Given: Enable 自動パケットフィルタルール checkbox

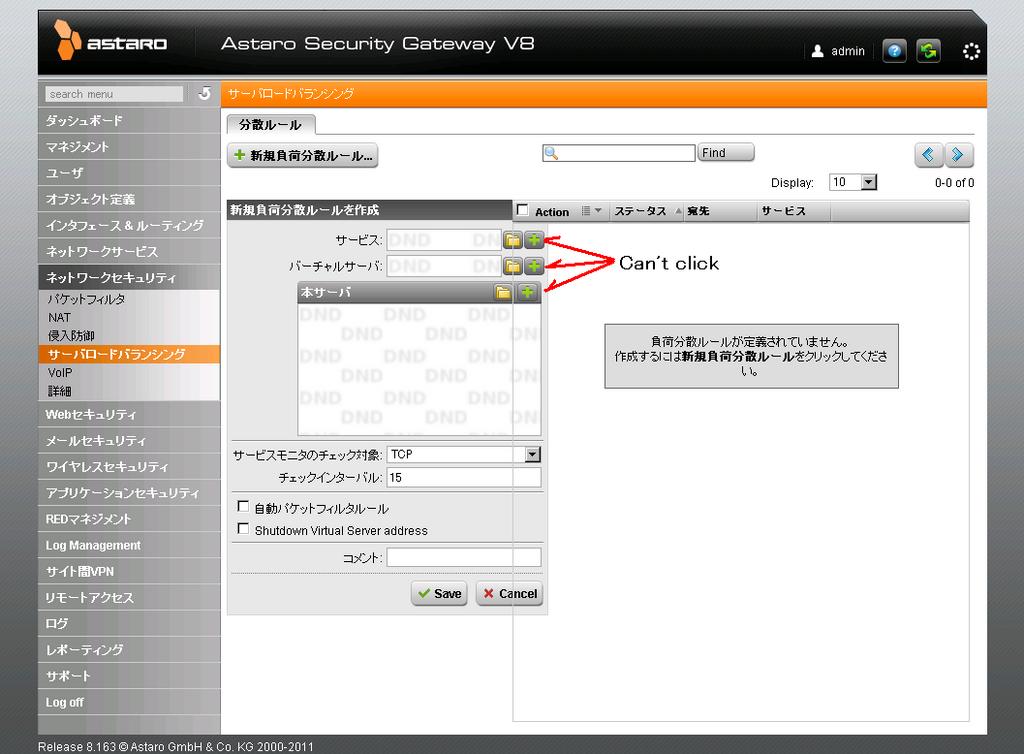Looking at the screenshot, I should coord(243,507).
